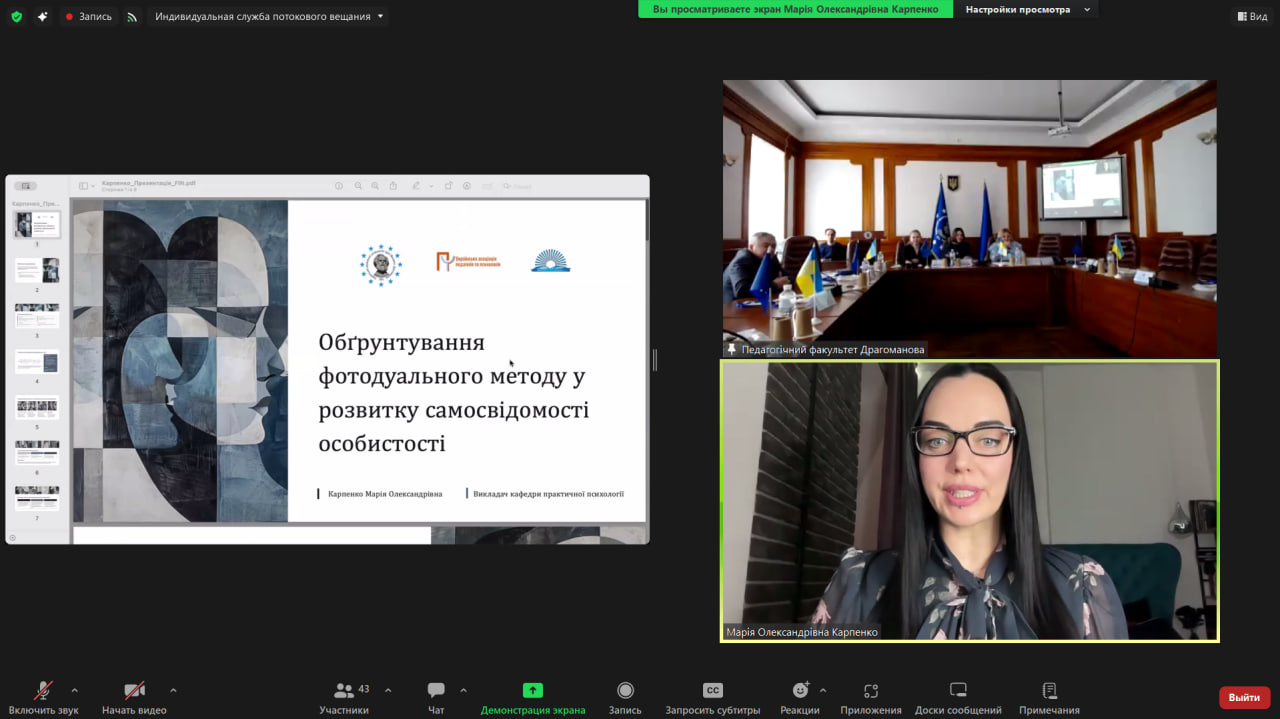The image size is (1280, 719).
Task: Open the Чат panel
Action: click(x=435, y=695)
